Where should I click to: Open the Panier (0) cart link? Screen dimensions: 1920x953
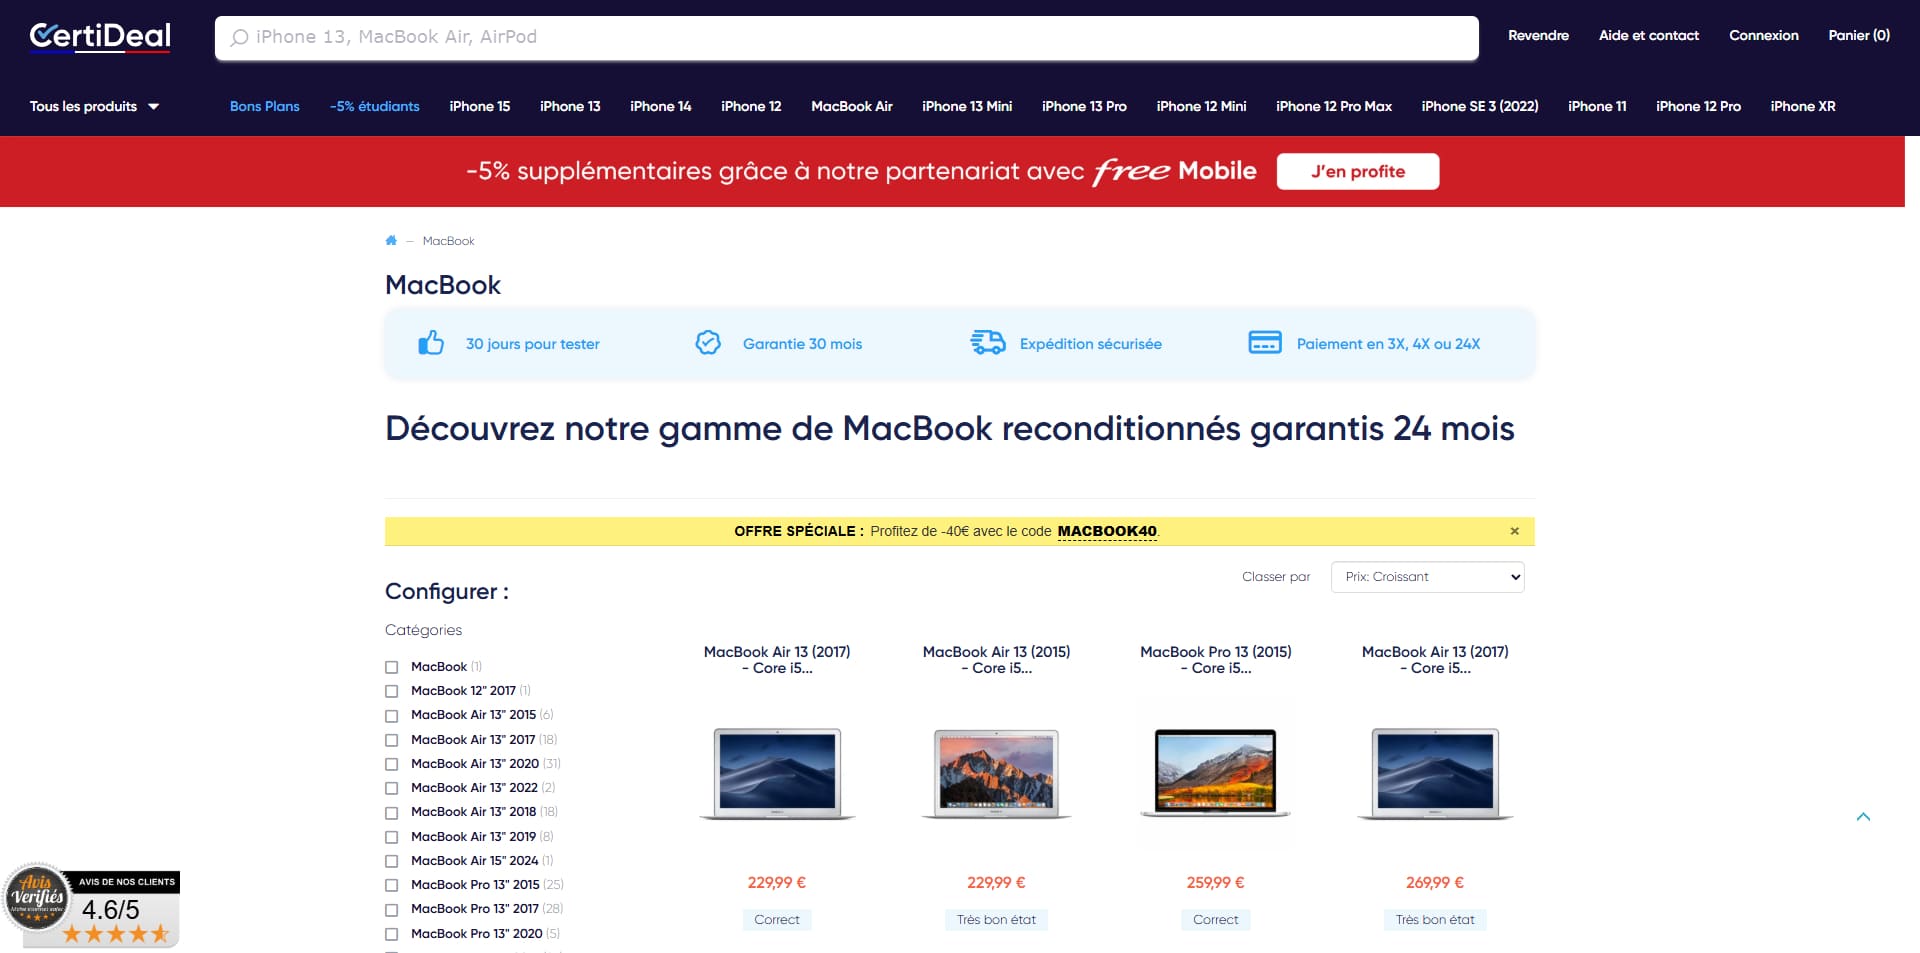1859,35
